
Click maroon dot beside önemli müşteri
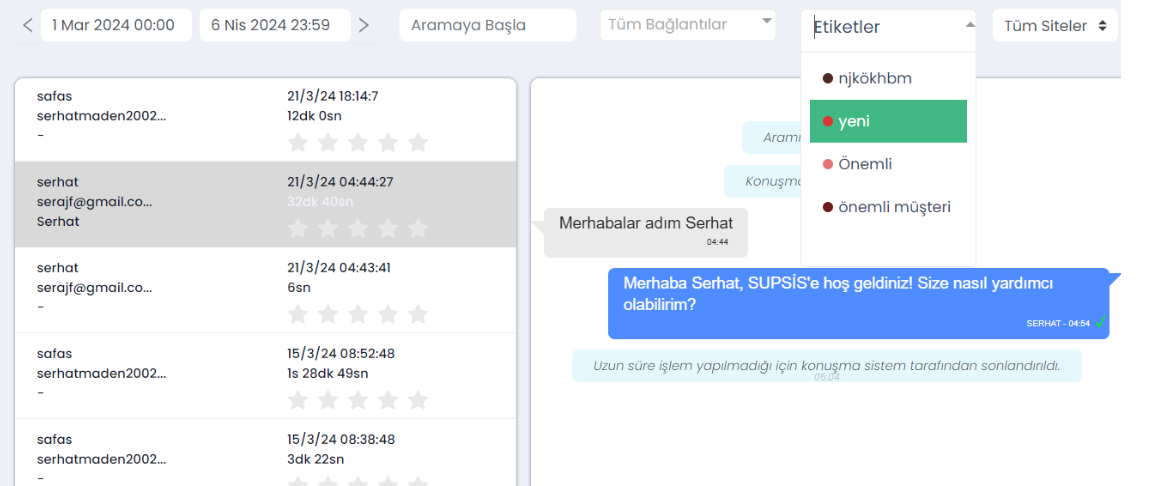coord(828,208)
